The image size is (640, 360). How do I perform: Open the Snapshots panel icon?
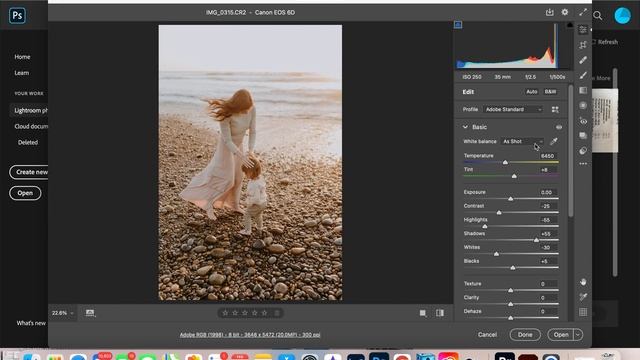(x=583, y=136)
